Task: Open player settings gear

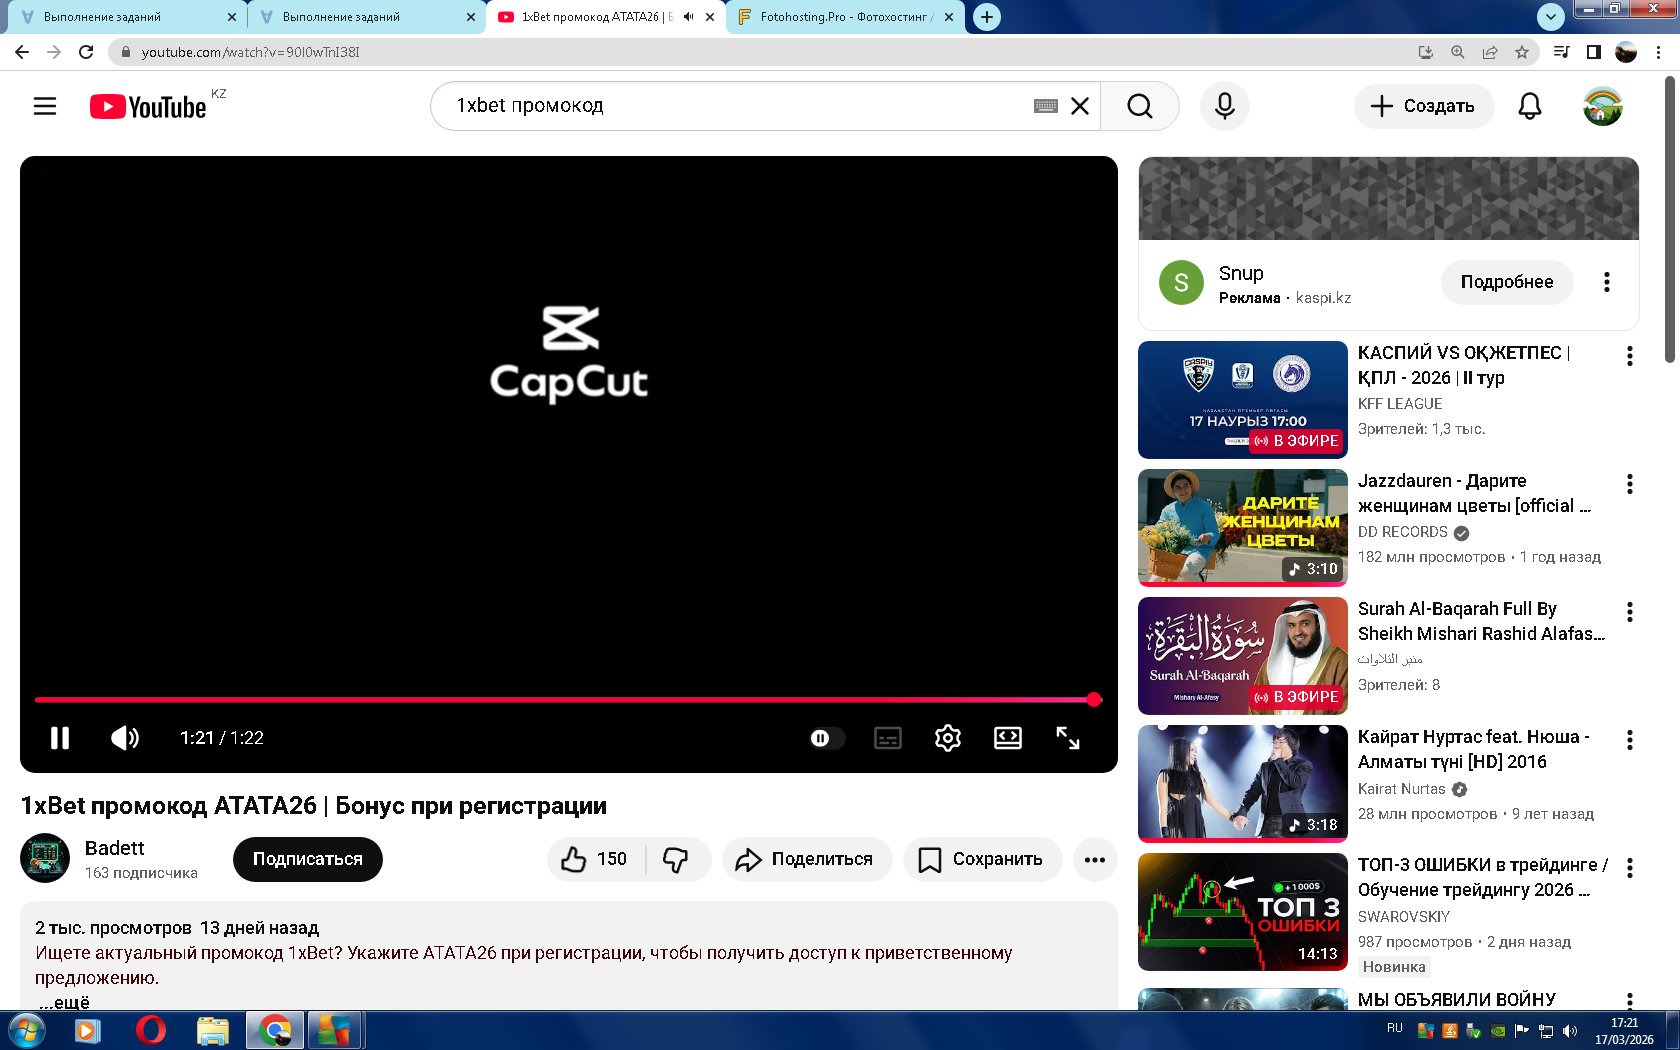Action: (948, 738)
